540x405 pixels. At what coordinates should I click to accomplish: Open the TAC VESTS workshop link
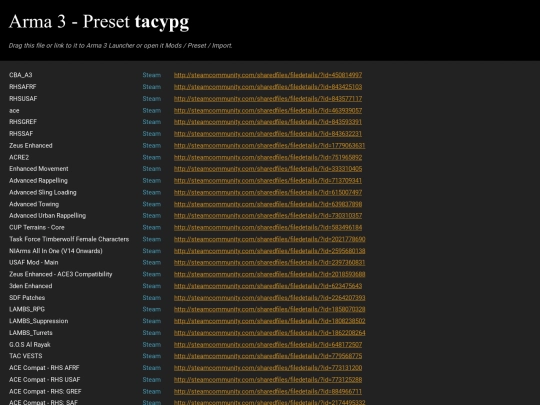268,356
